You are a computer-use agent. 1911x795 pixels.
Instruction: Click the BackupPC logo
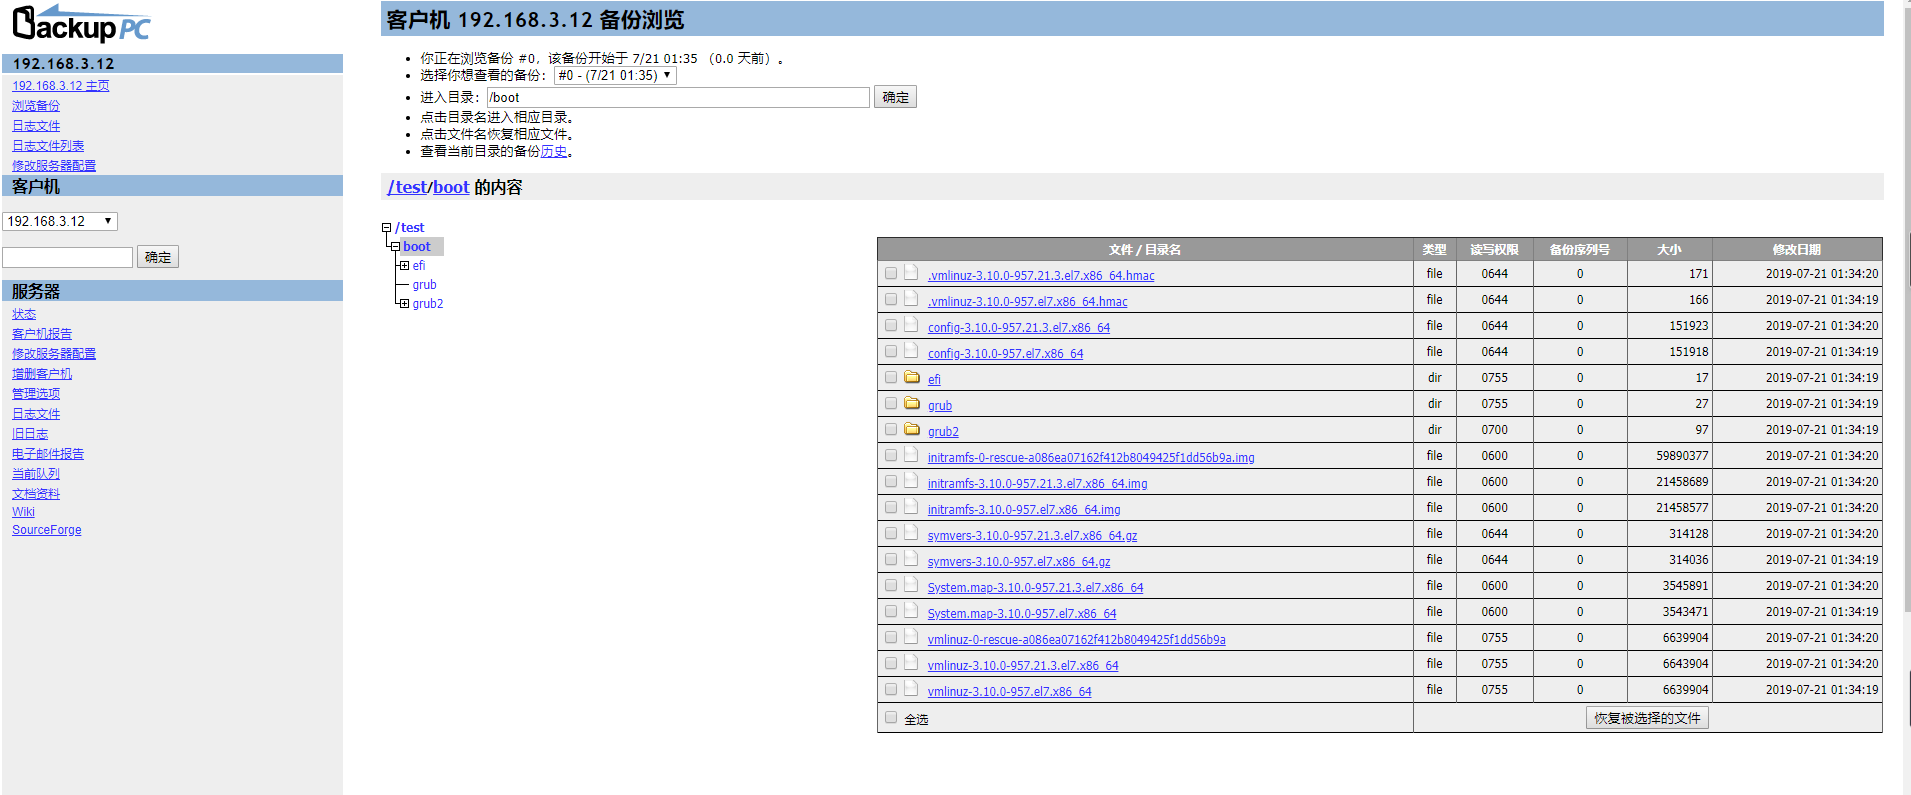click(81, 24)
